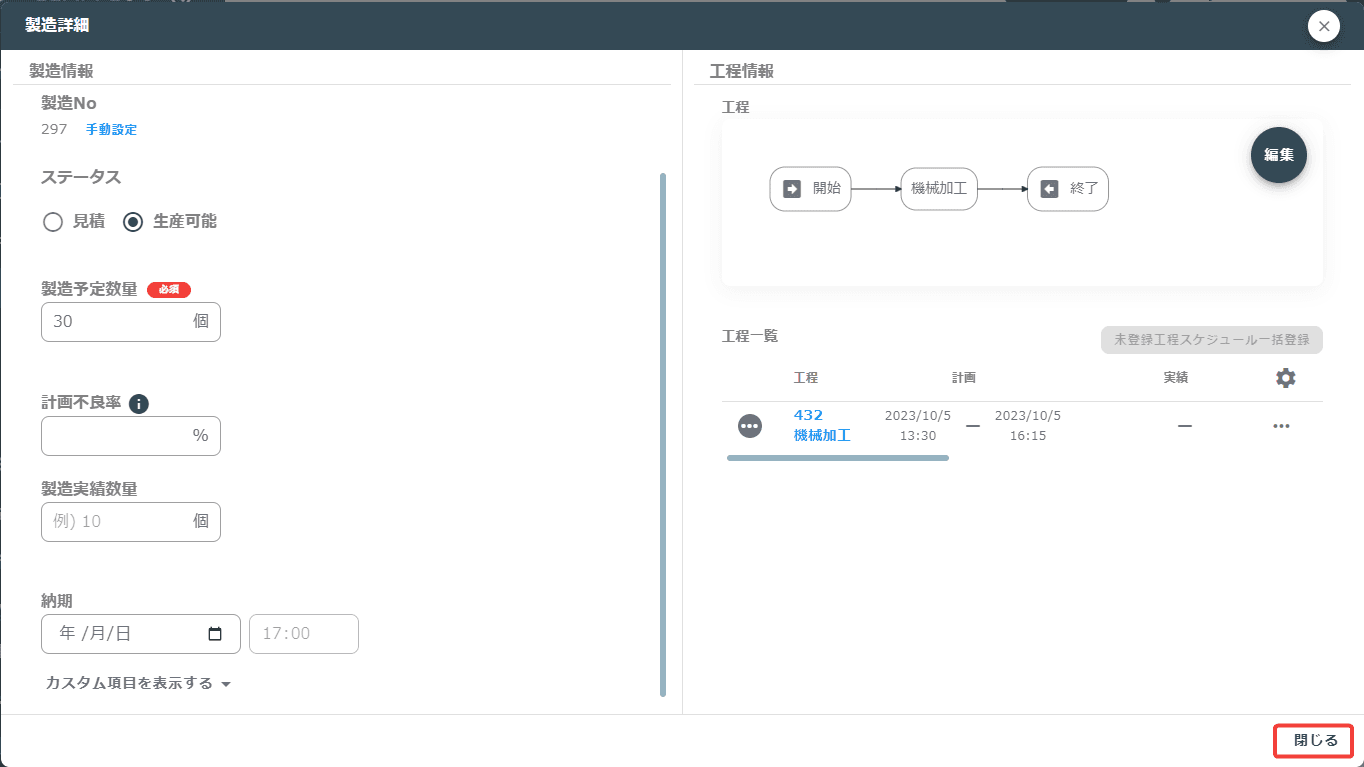Open the gear settings in 工程一覧 header
Screen dimensions: 1364x767
(x=1286, y=378)
